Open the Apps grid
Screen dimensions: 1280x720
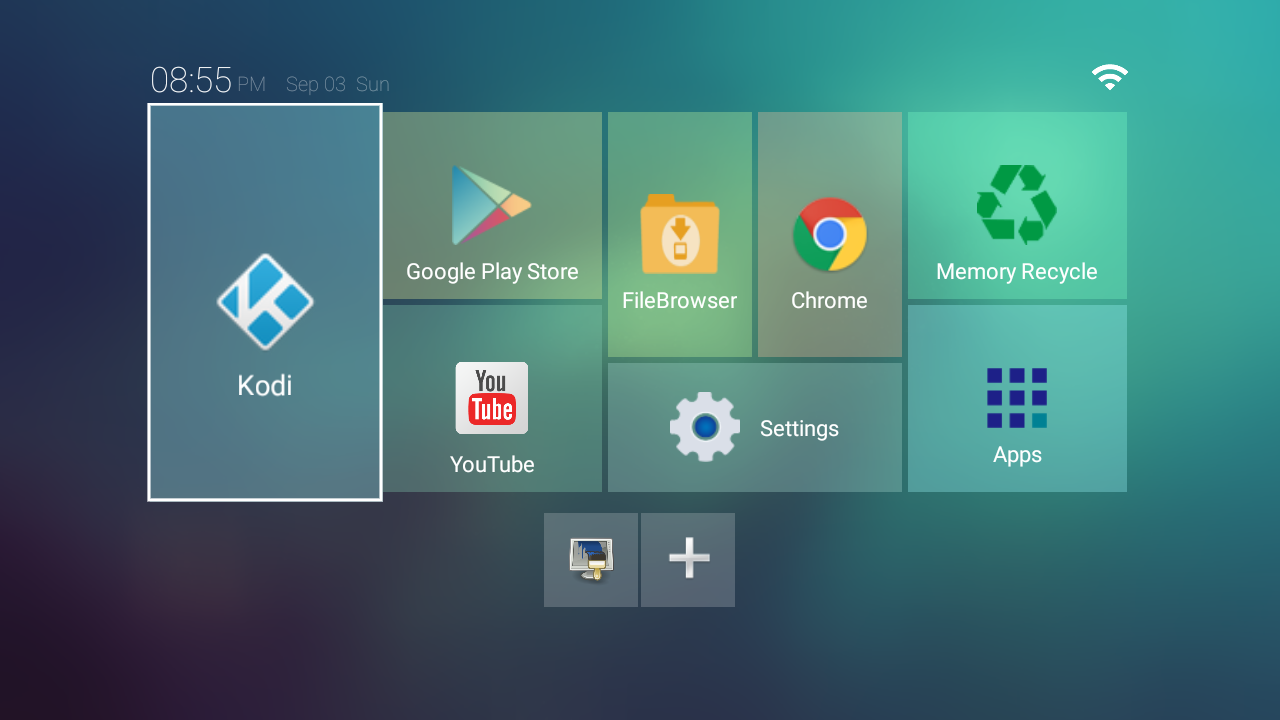(x=1017, y=398)
